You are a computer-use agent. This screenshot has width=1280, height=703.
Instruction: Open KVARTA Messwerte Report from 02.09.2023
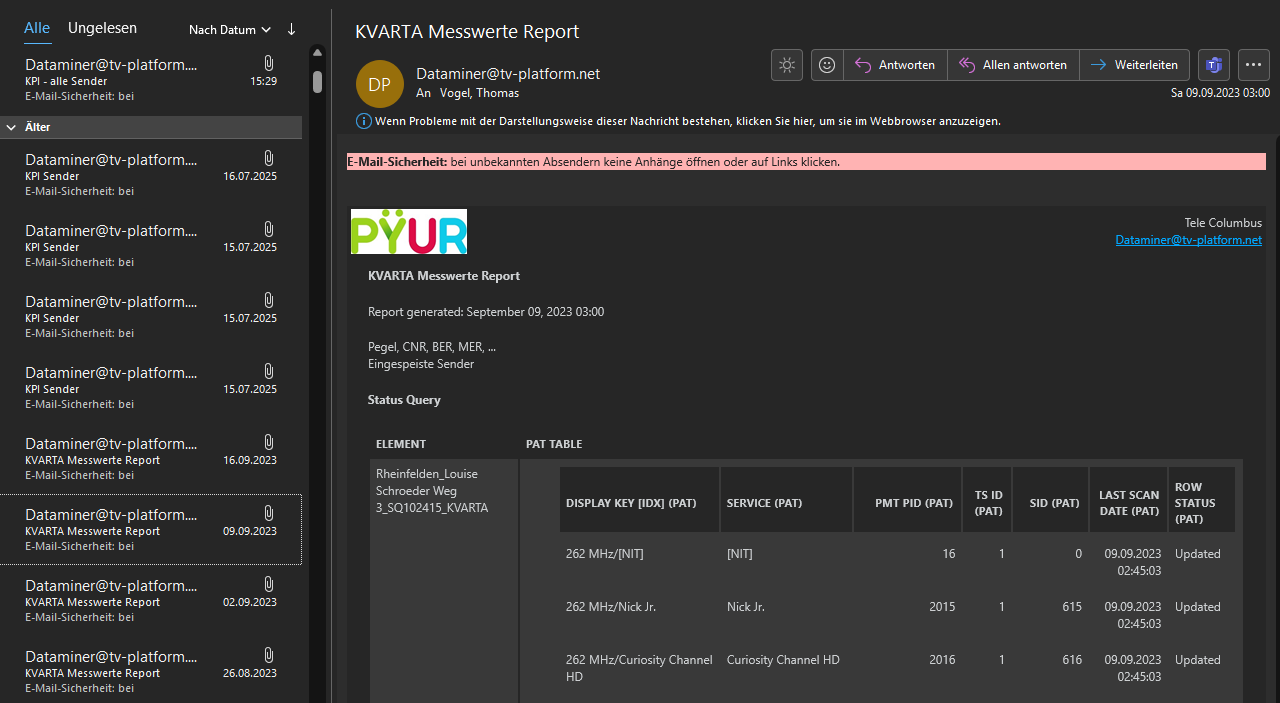pyautogui.click(x=151, y=601)
